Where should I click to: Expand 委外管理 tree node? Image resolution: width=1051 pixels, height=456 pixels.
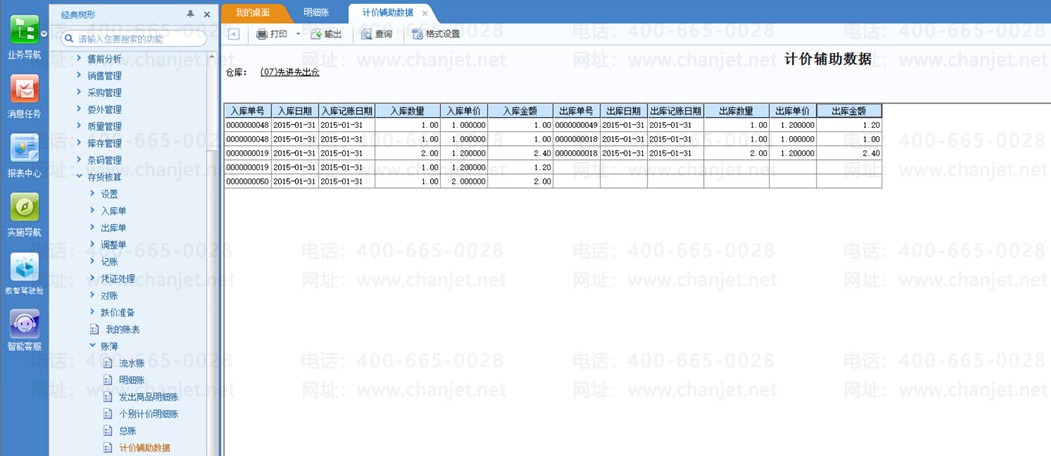[x=79, y=109]
